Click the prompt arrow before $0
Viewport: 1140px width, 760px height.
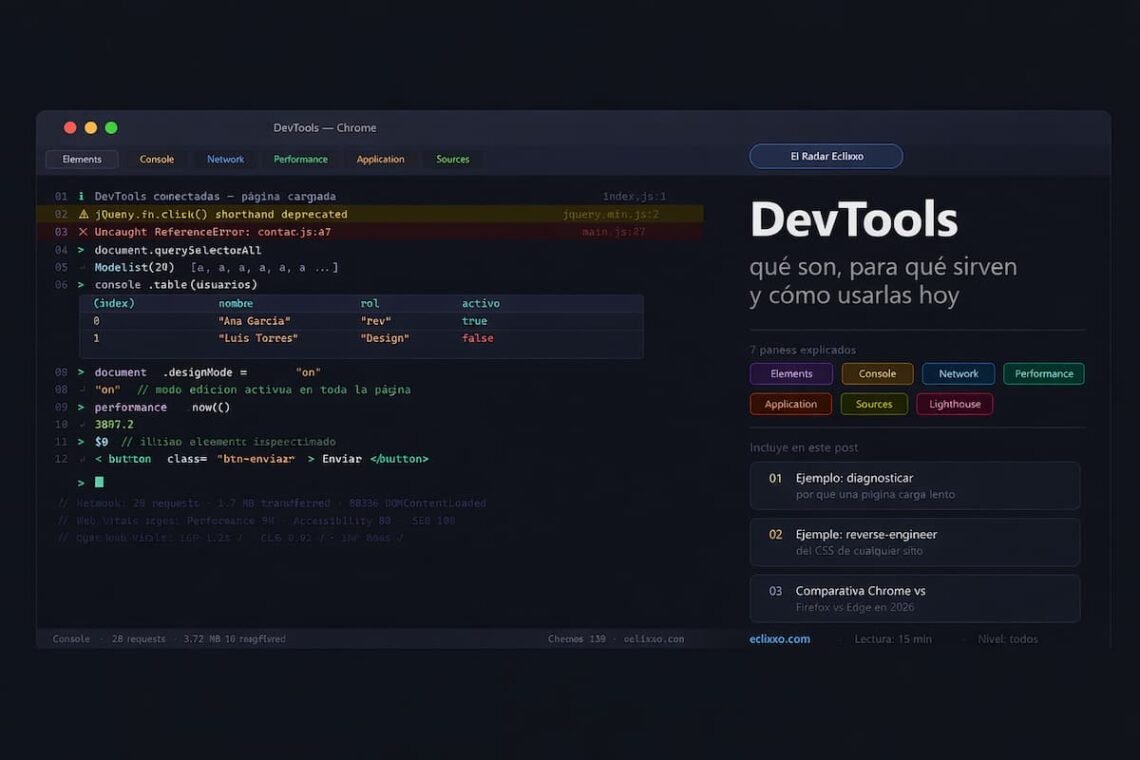click(81, 442)
